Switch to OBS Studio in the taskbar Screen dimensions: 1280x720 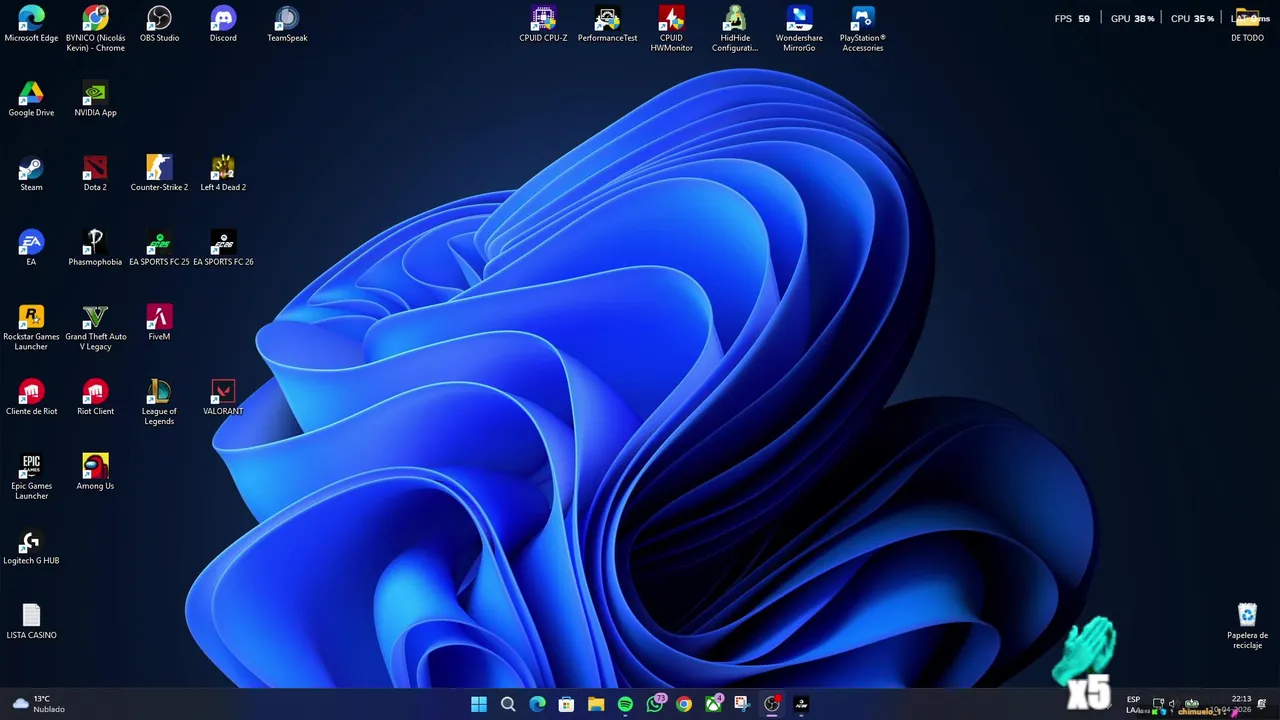tap(772, 704)
